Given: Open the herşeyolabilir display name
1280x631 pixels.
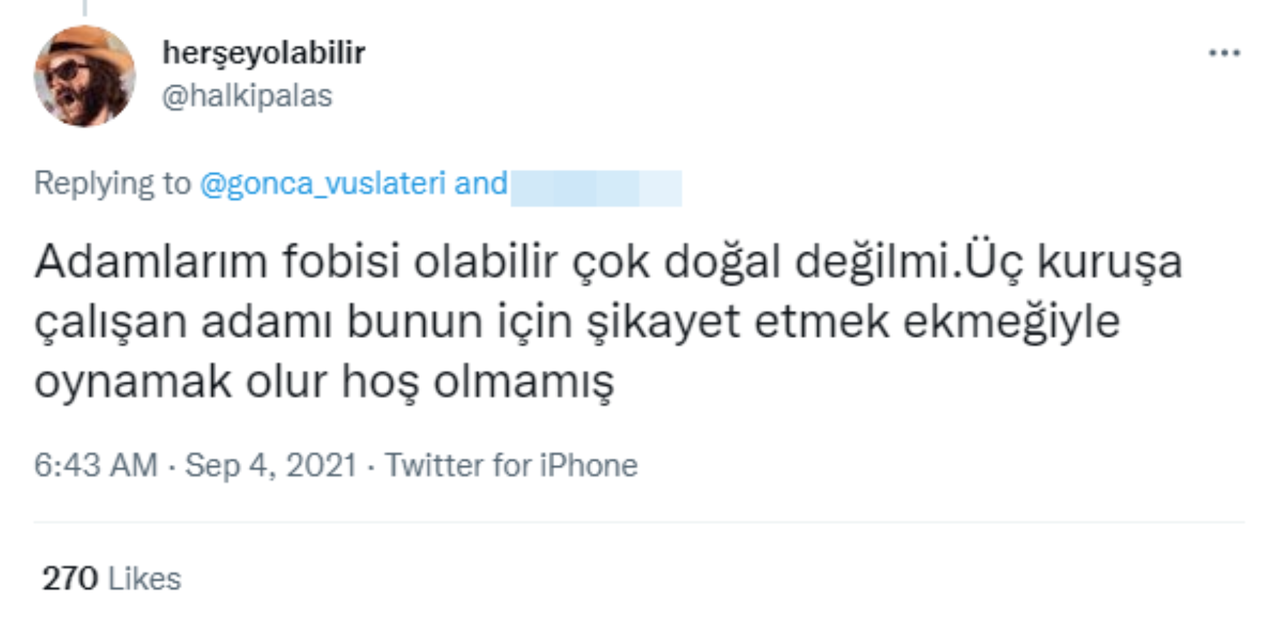Looking at the screenshot, I should point(264,53).
